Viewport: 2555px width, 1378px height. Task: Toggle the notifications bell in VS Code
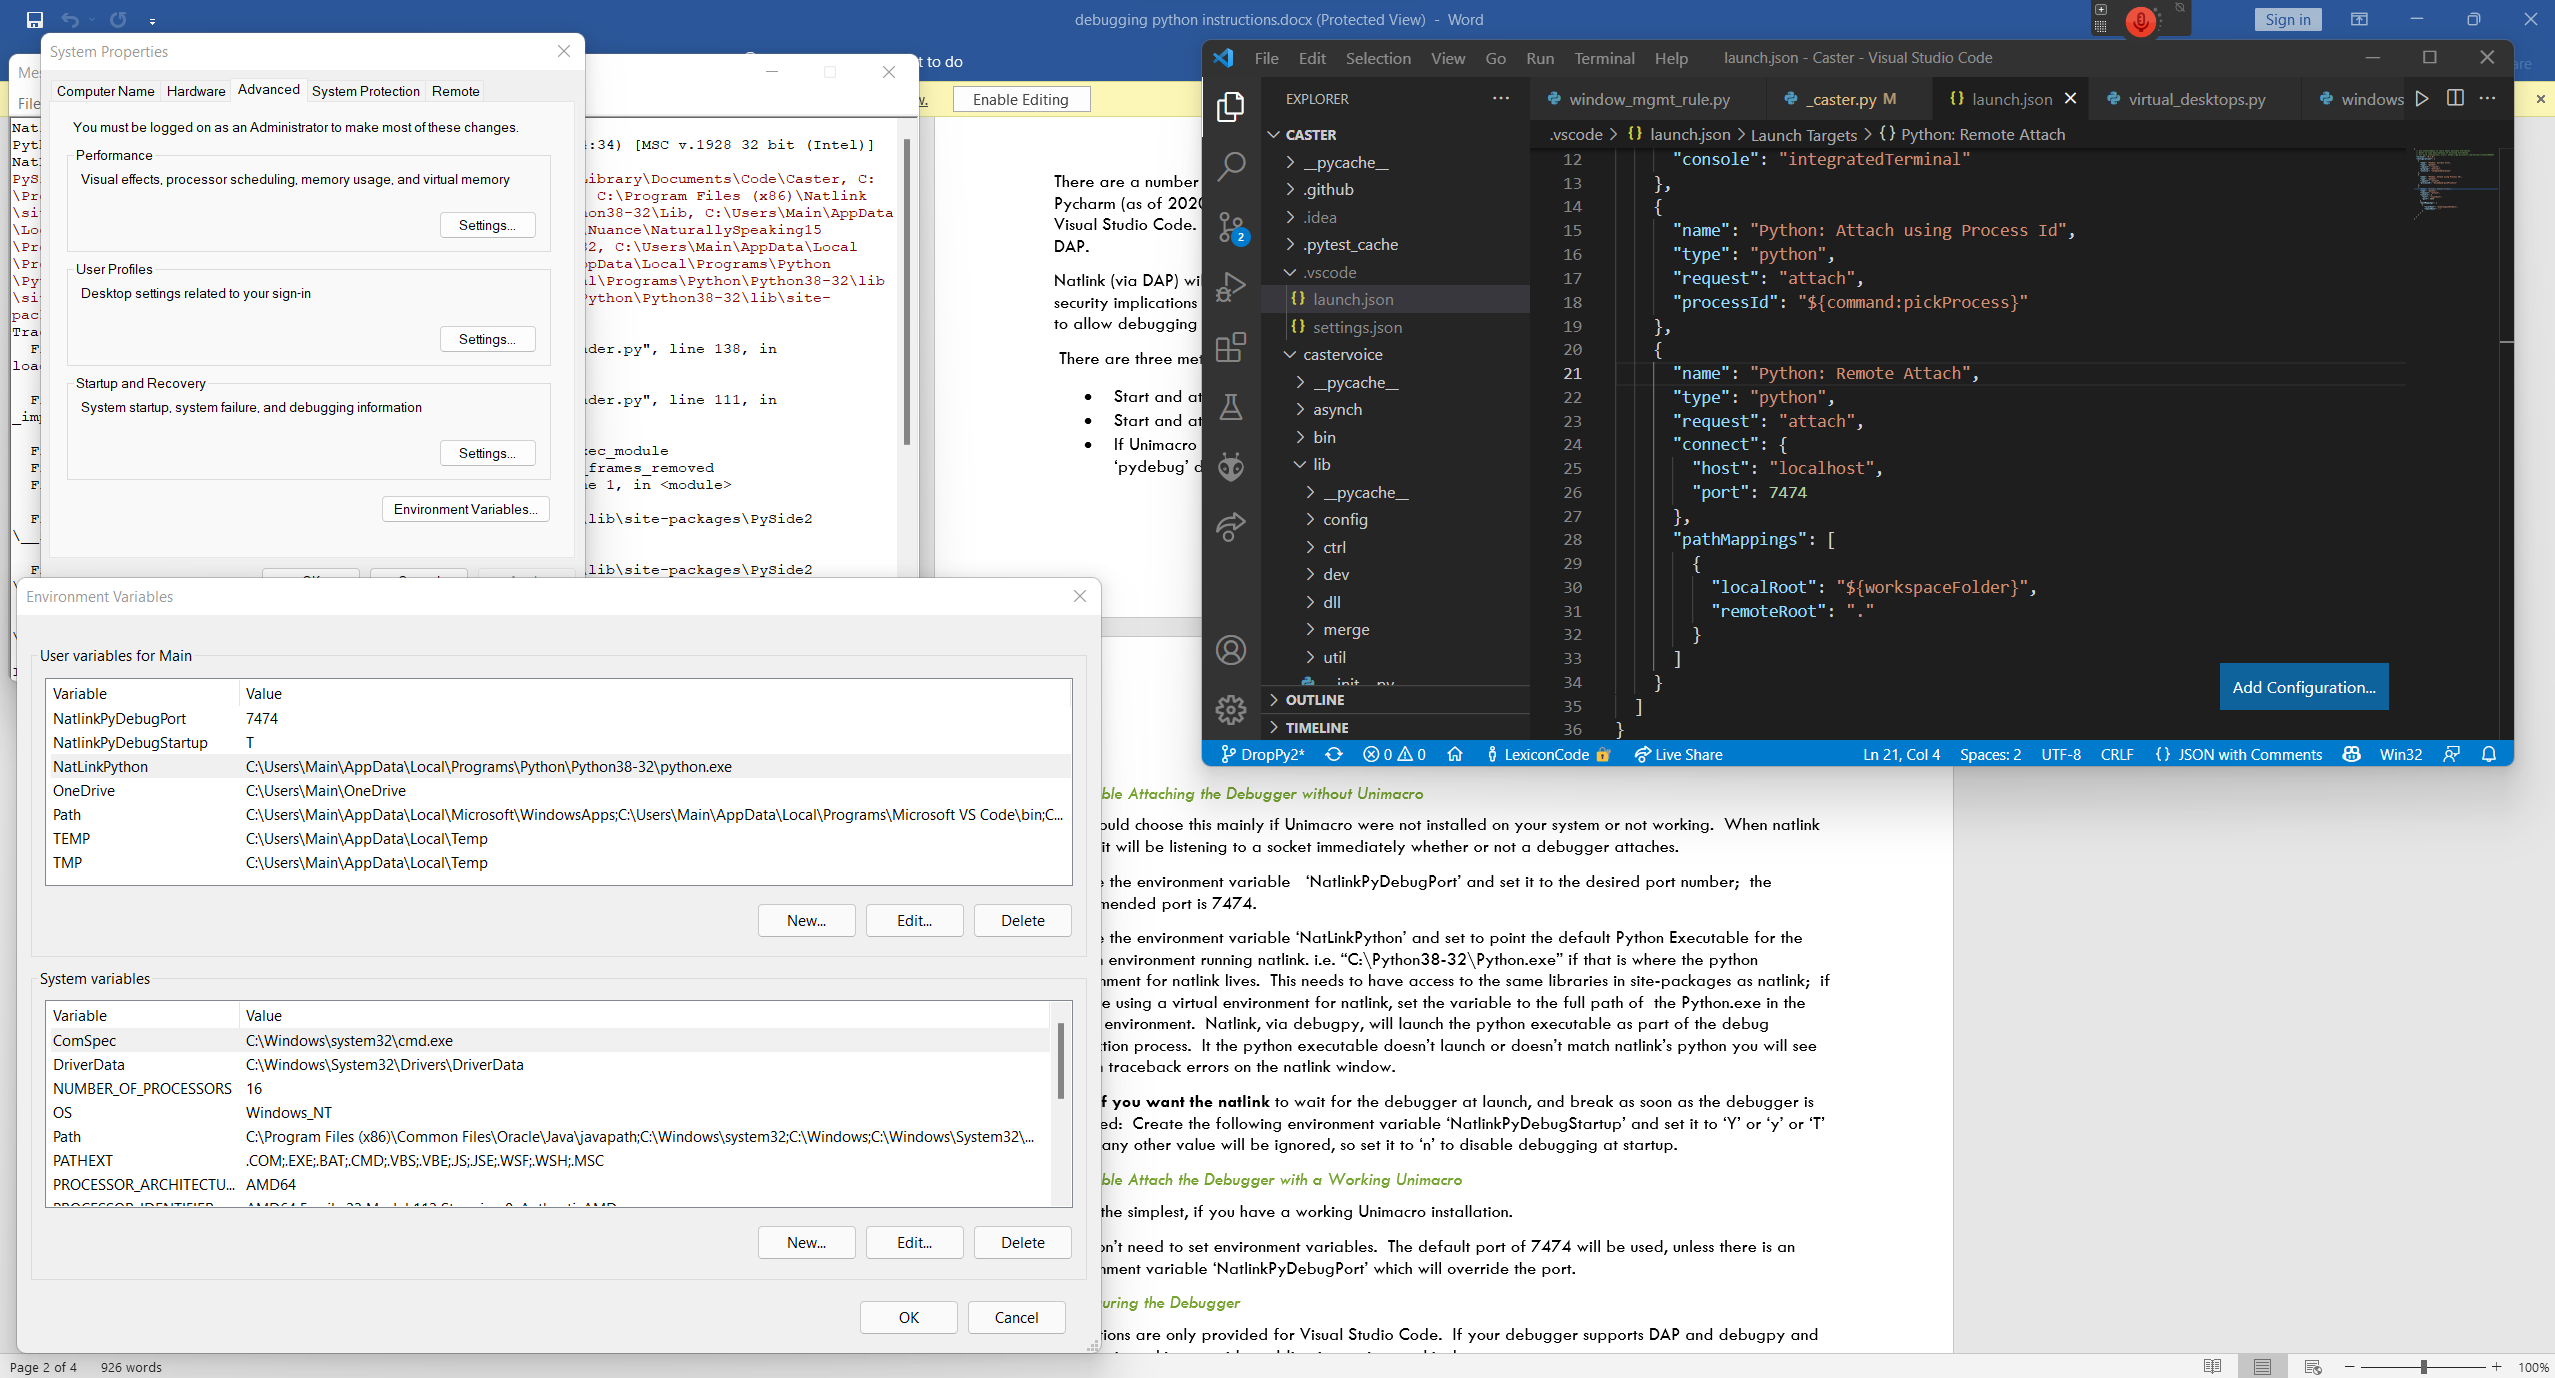tap(2489, 754)
